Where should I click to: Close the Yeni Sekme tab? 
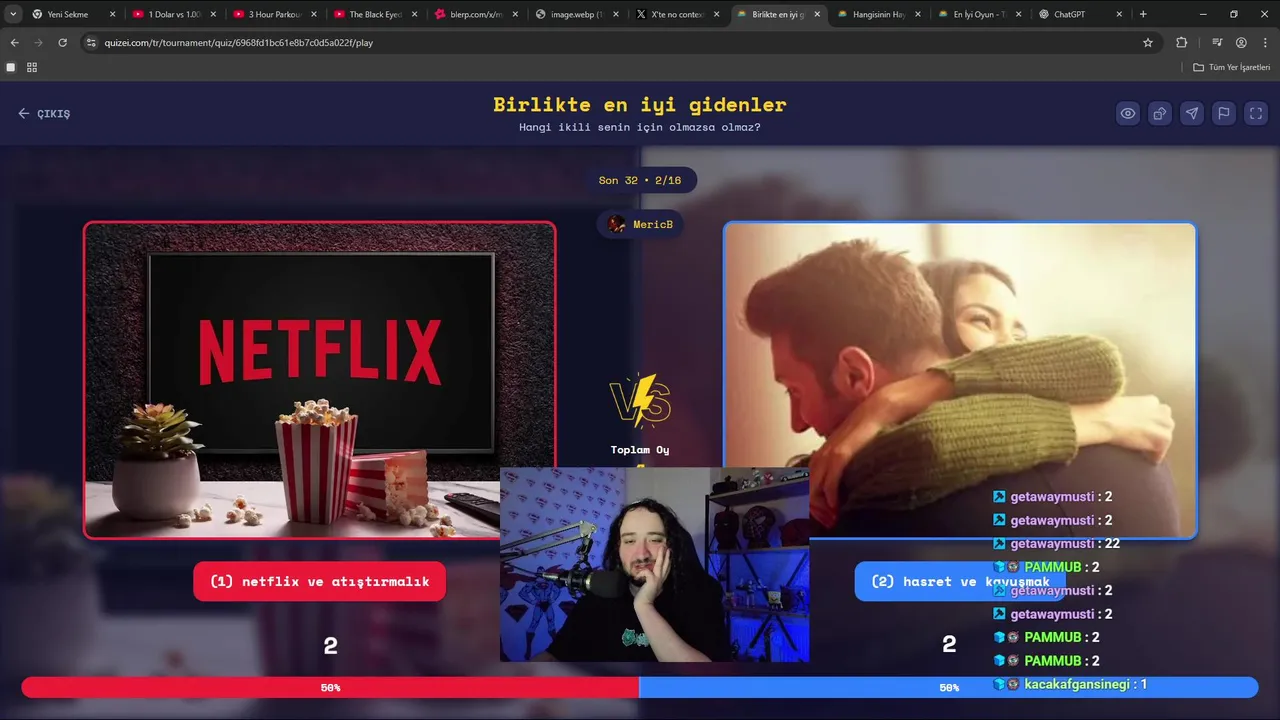[x=112, y=14]
